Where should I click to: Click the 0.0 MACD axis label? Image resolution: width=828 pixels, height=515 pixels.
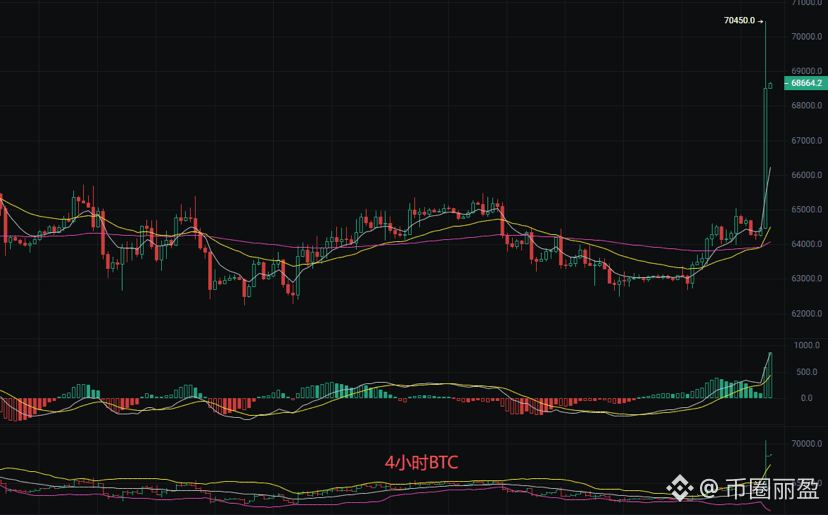pyautogui.click(x=806, y=398)
